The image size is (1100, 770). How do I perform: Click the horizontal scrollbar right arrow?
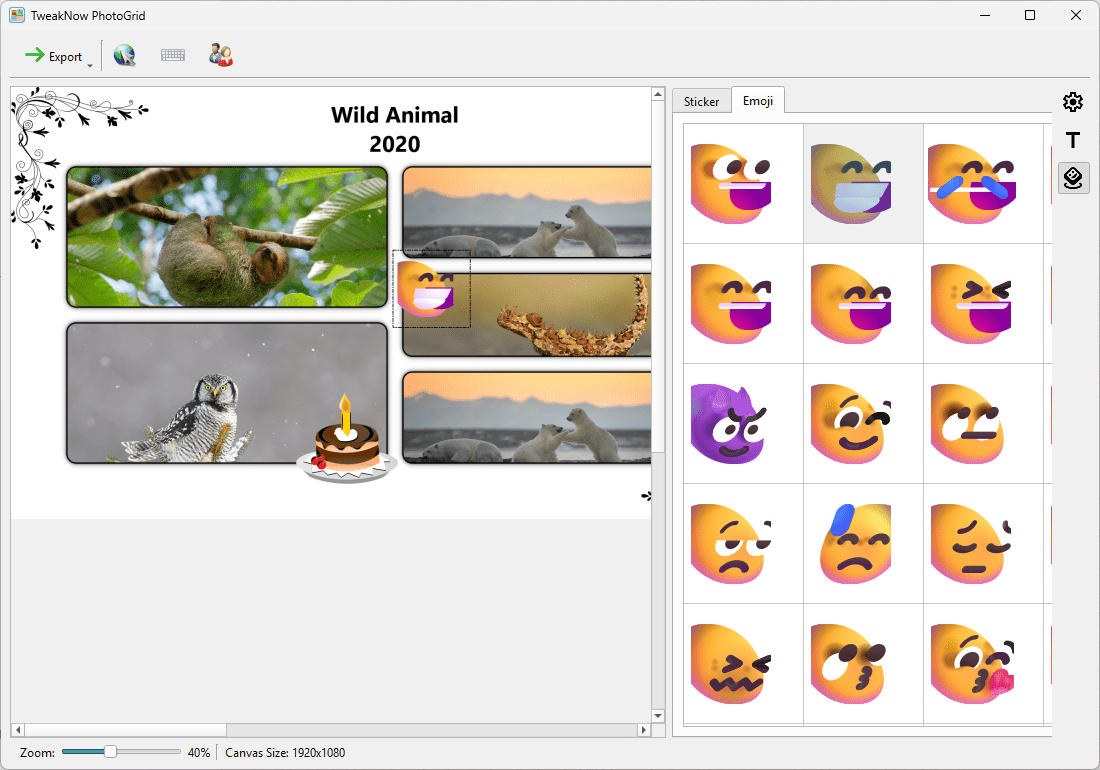pos(643,730)
